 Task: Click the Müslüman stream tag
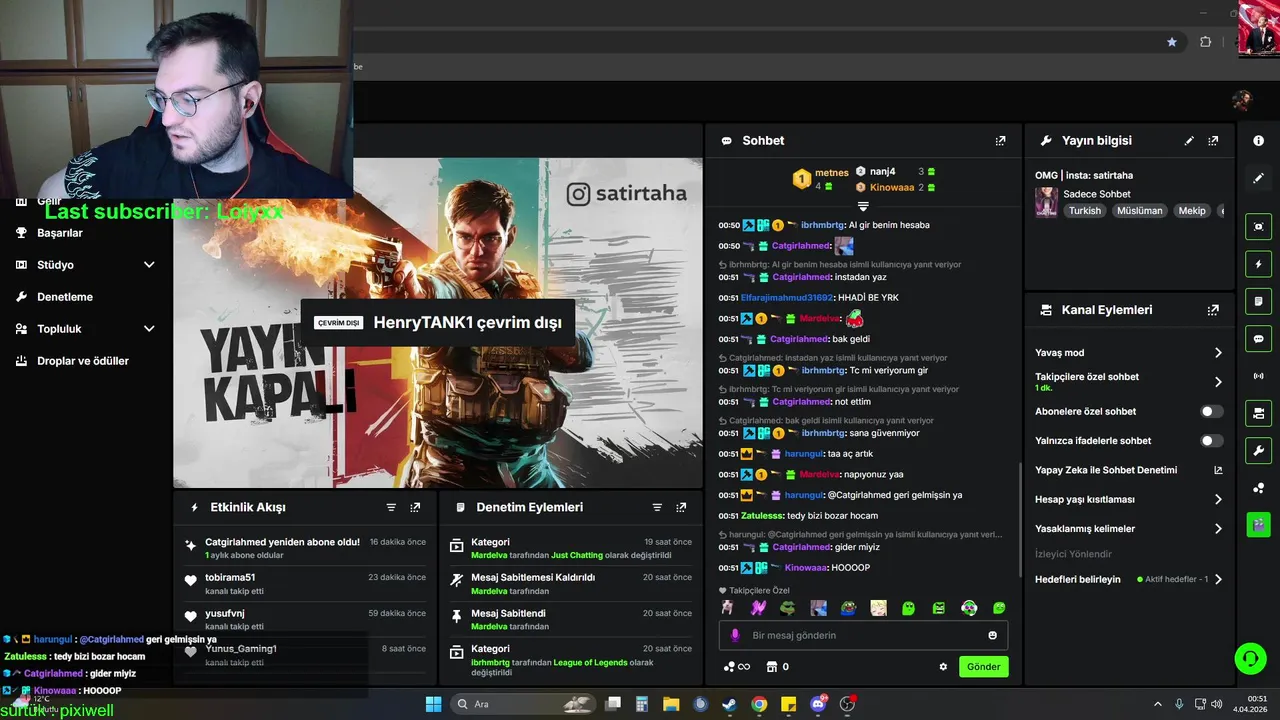point(1140,211)
